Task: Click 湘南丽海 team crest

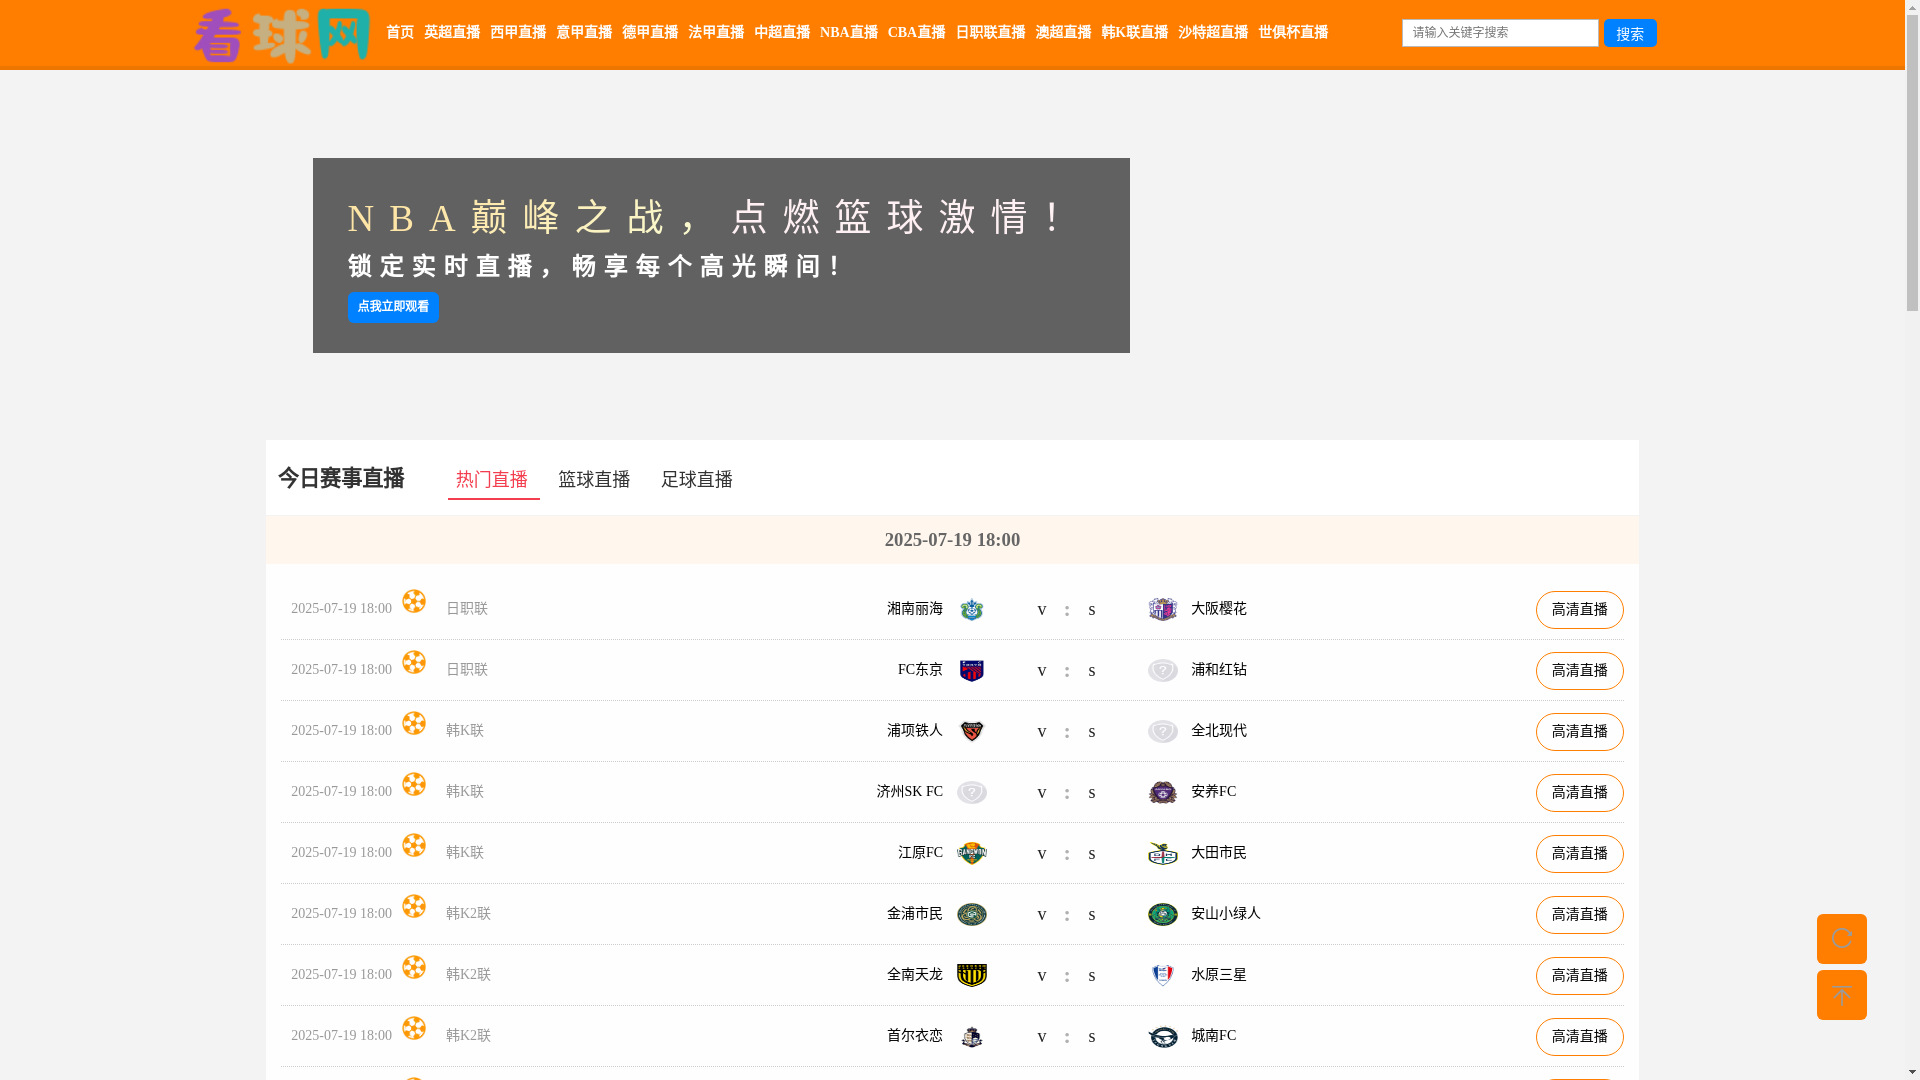Action: click(972, 609)
